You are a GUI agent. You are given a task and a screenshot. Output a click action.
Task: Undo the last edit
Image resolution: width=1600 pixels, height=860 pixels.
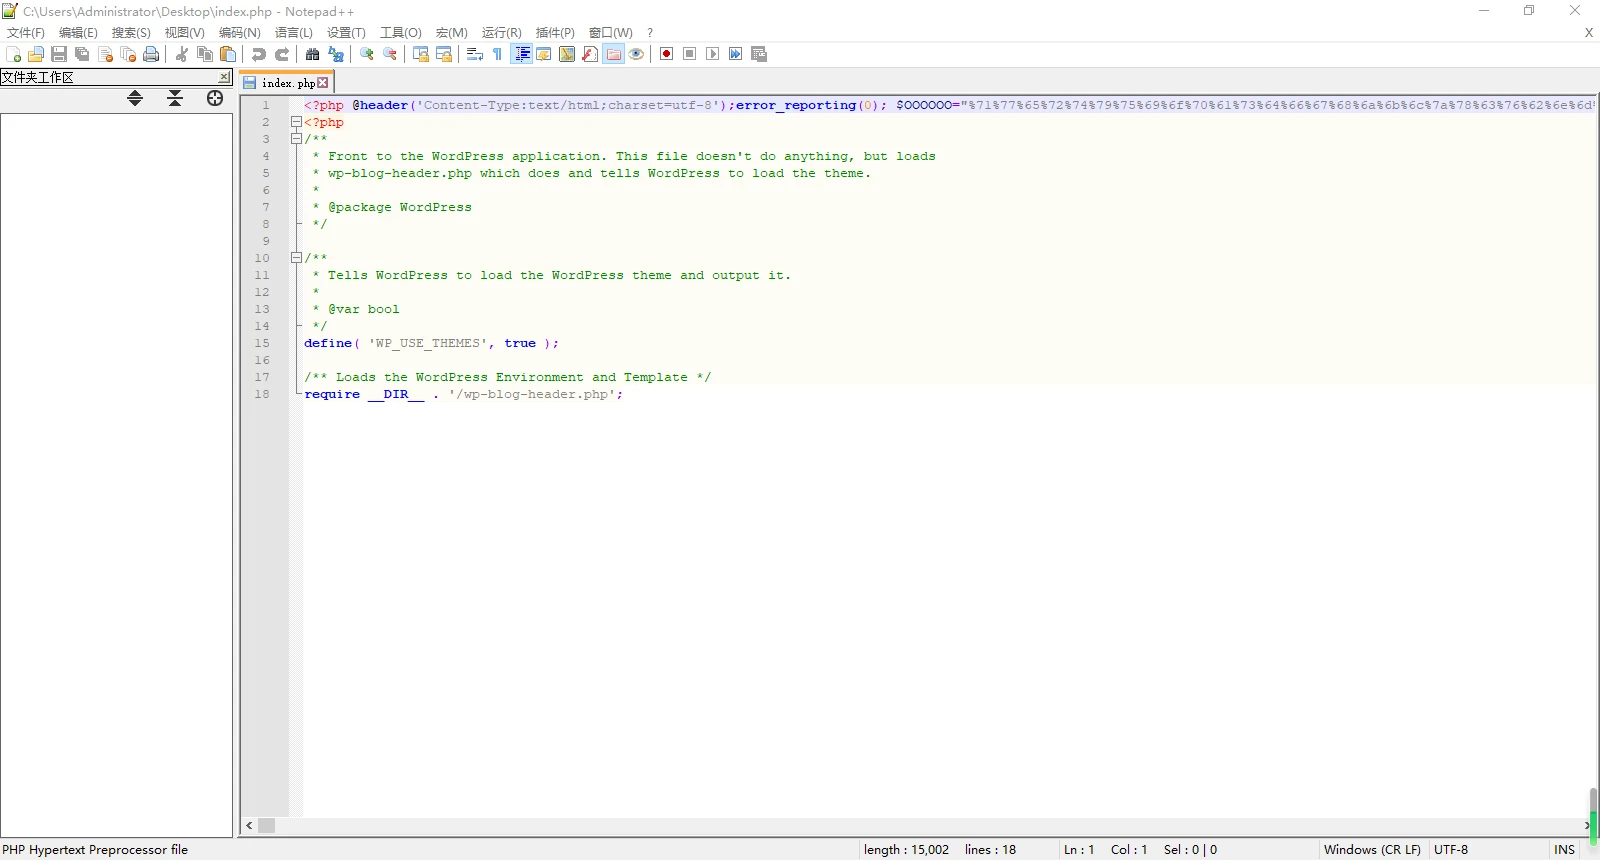(x=259, y=54)
